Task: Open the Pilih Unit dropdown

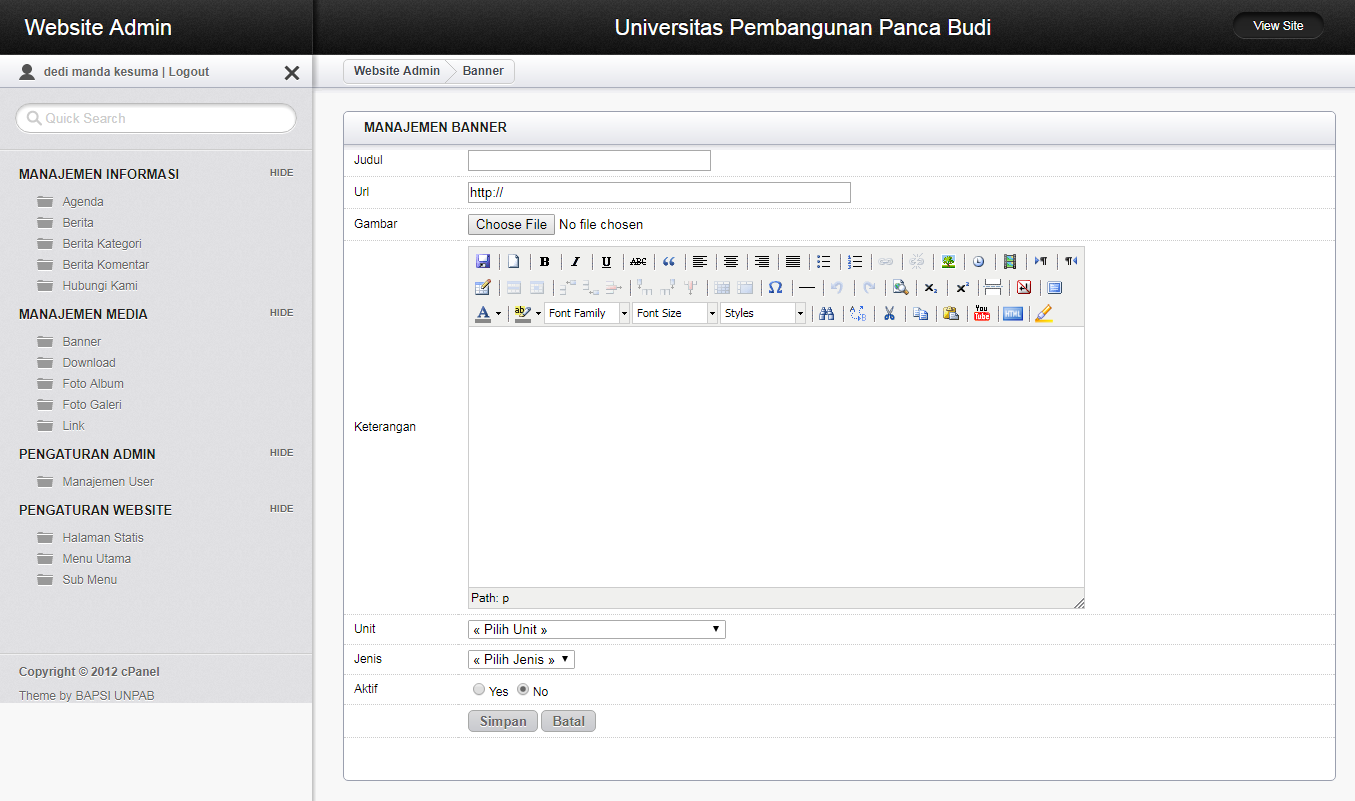Action: (x=596, y=630)
